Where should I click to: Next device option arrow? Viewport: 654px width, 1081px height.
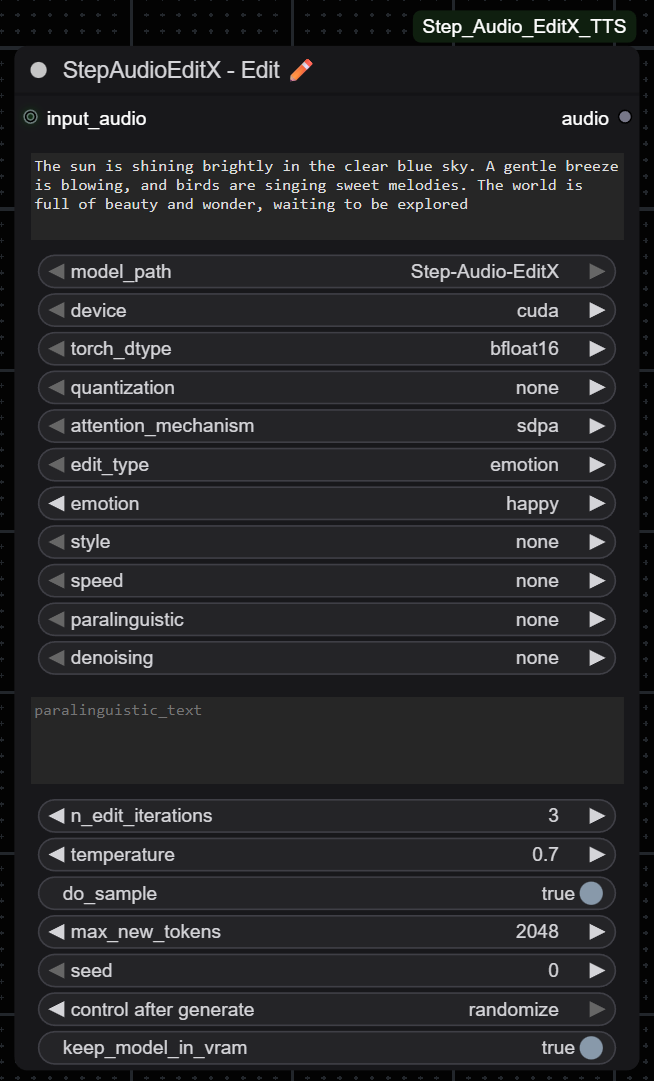point(597,310)
